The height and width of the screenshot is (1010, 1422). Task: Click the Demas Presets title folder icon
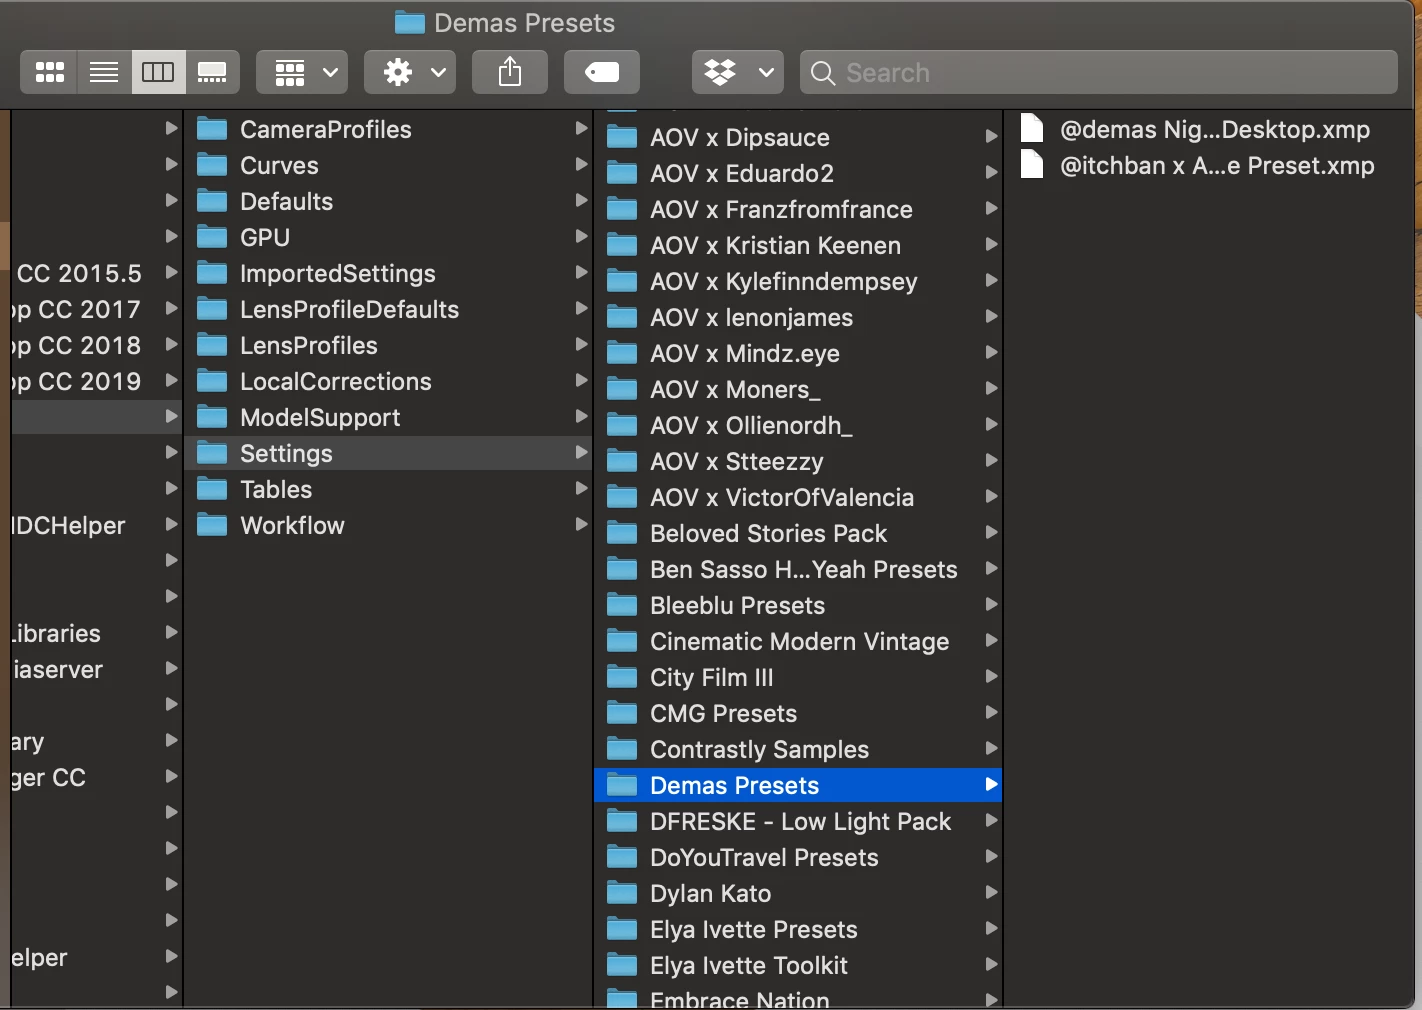(x=409, y=22)
